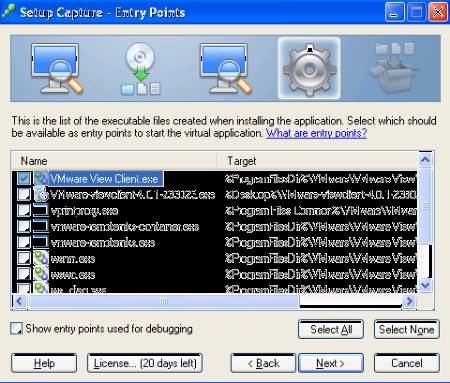Select the wsnm.exe name text
Image resolution: width=450 pixels, height=383 pixels.
coord(73,259)
